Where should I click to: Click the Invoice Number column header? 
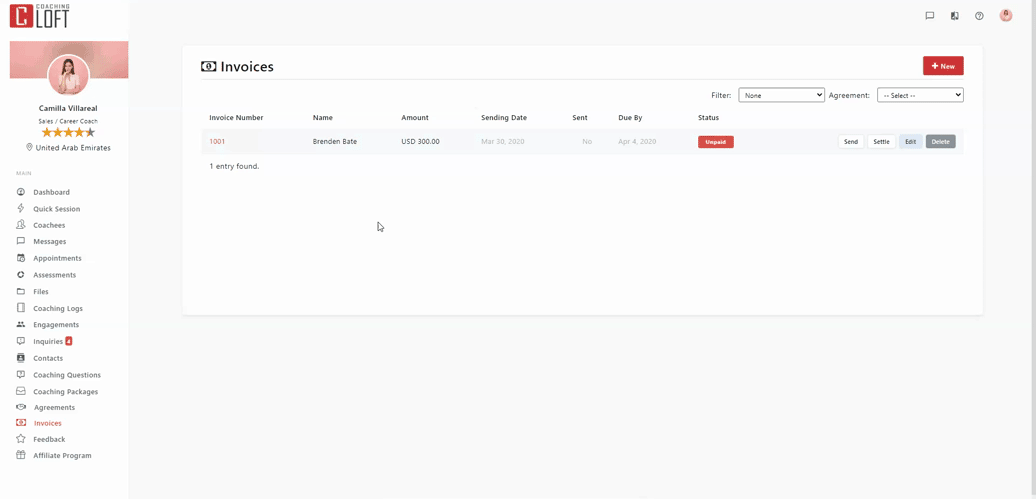[237, 118]
